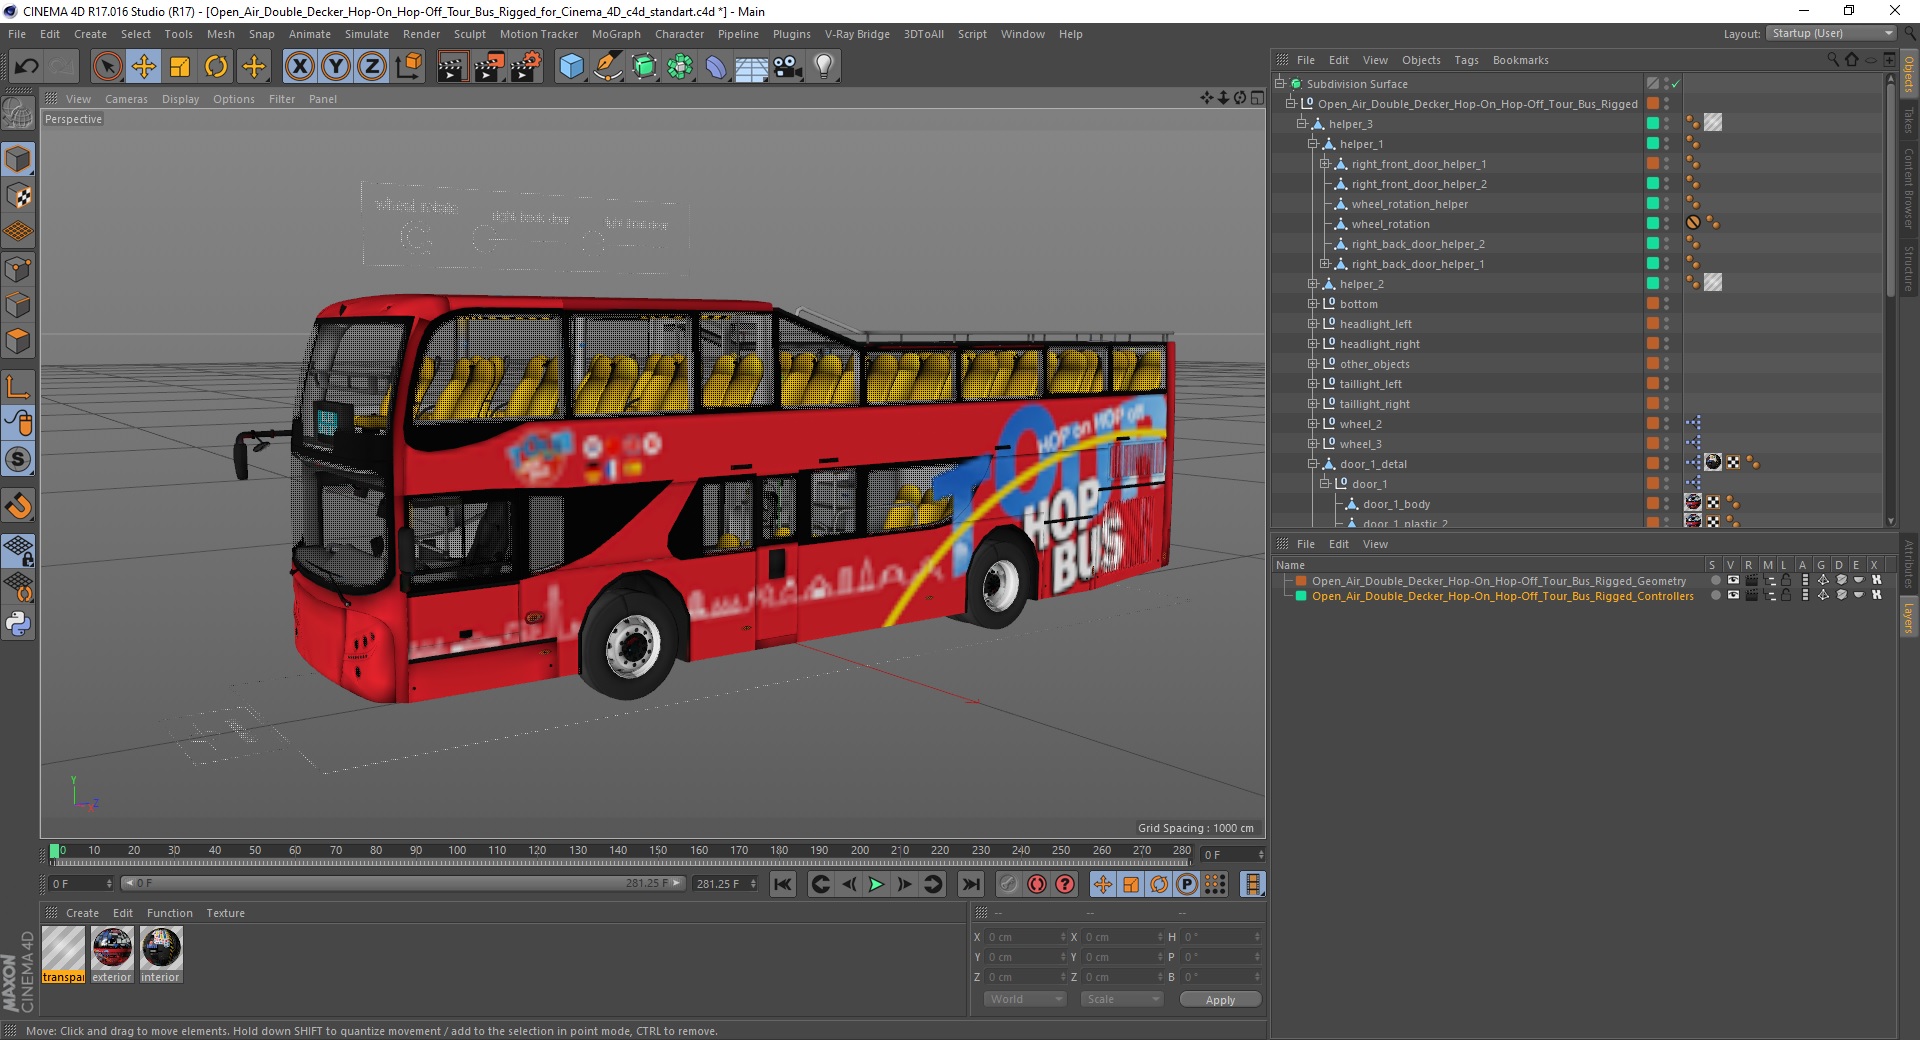Activate the Move tool in top toolbar
The height and width of the screenshot is (1040, 1920).
(144, 67)
